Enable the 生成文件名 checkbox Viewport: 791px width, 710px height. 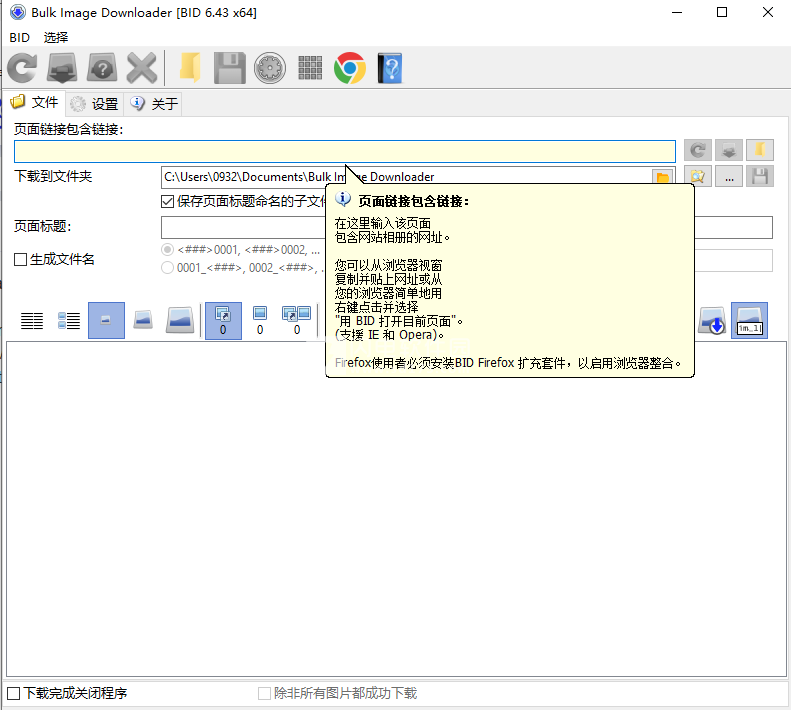(x=20, y=259)
